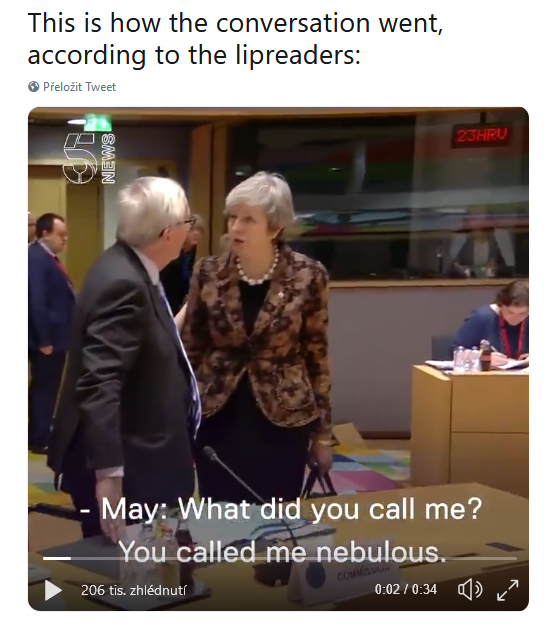The image size is (555, 625).
Task: Play the embedded video
Action: point(53,590)
